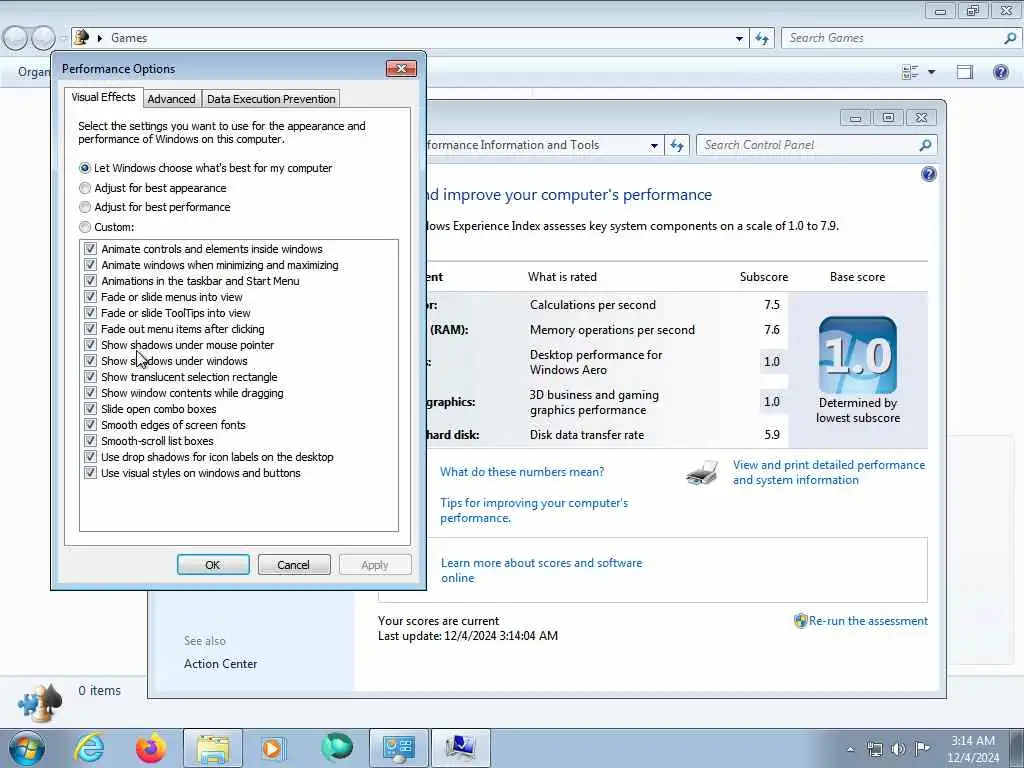Click Cancel in Performance Options

294,565
